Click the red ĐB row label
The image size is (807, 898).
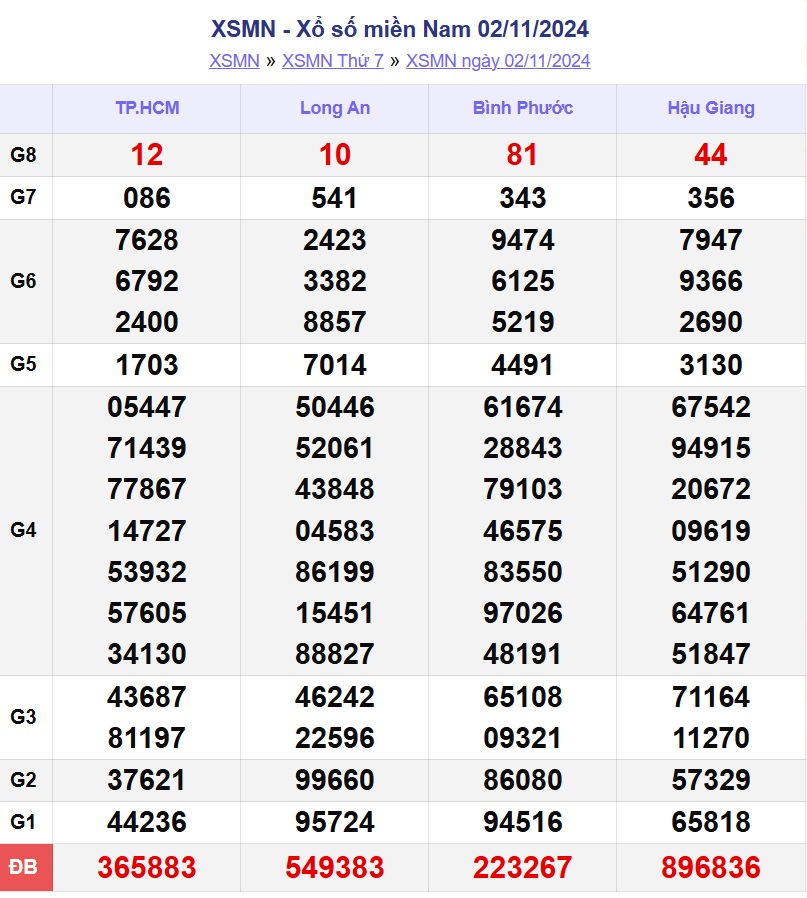pyautogui.click(x=26, y=867)
